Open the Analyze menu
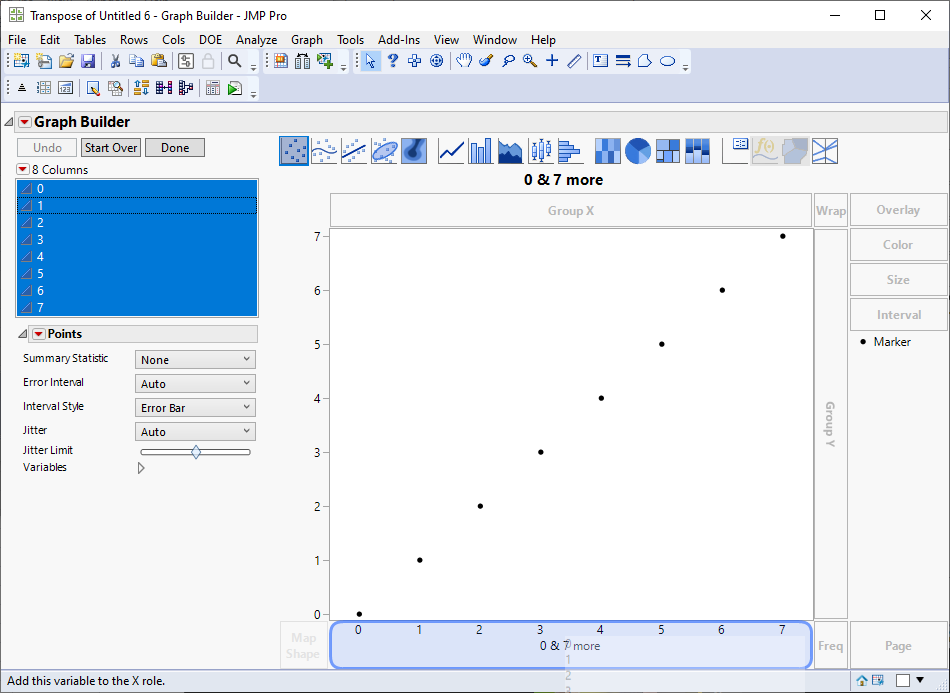The width and height of the screenshot is (950, 693). [257, 40]
